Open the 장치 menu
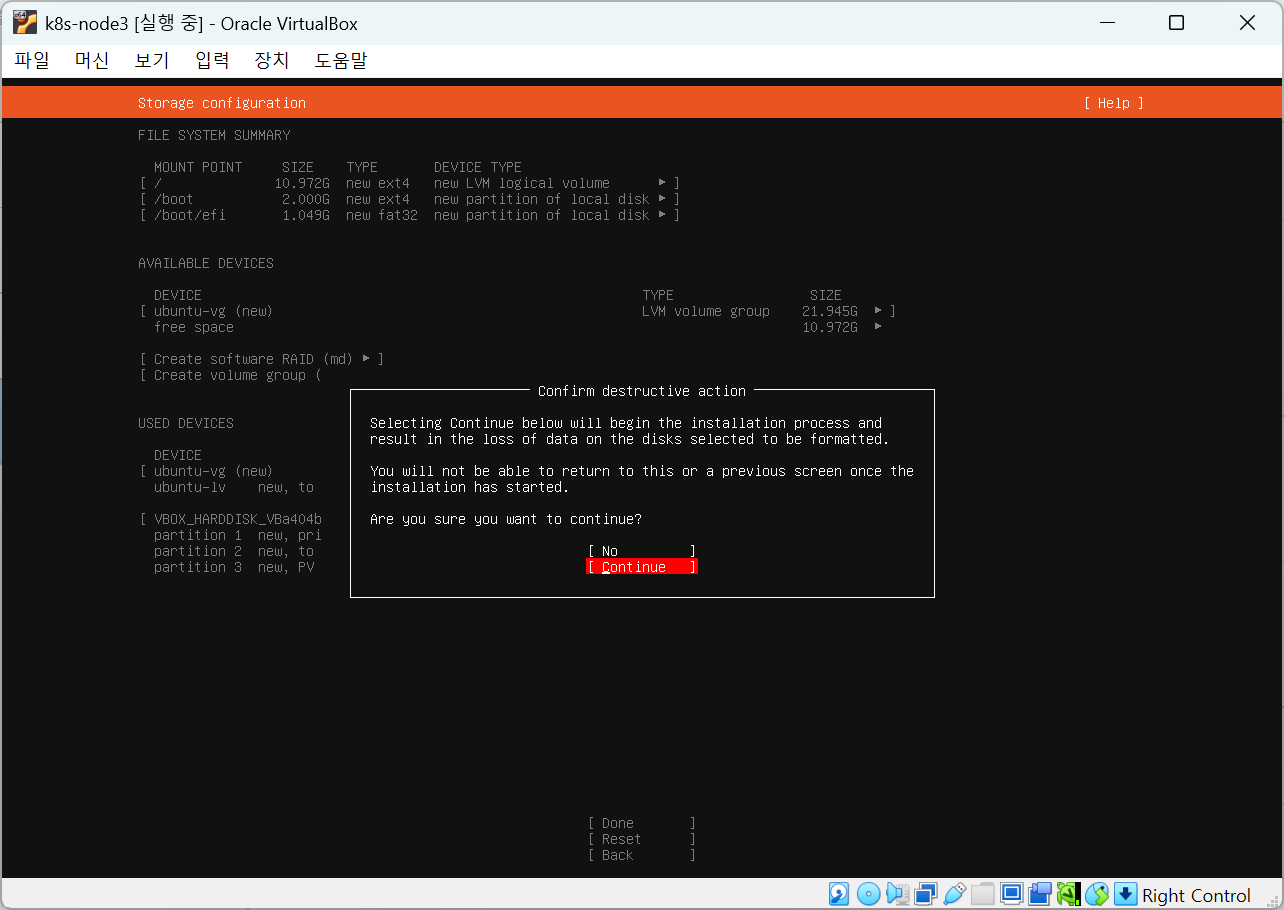Image resolution: width=1284 pixels, height=910 pixels. click(272, 60)
